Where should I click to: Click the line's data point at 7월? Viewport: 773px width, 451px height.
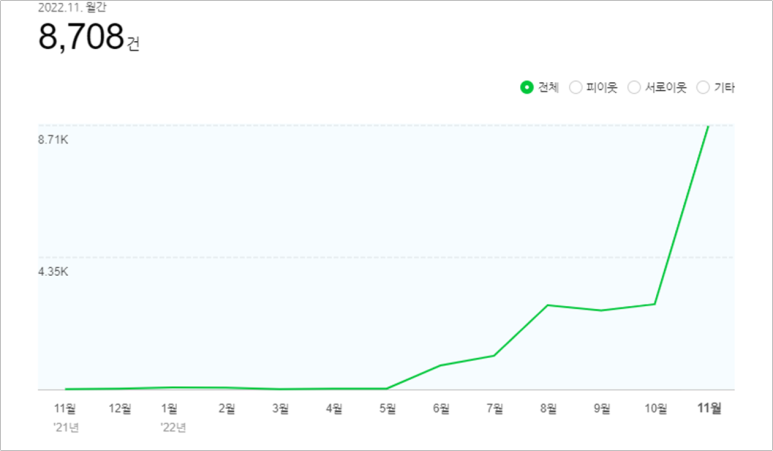494,355
